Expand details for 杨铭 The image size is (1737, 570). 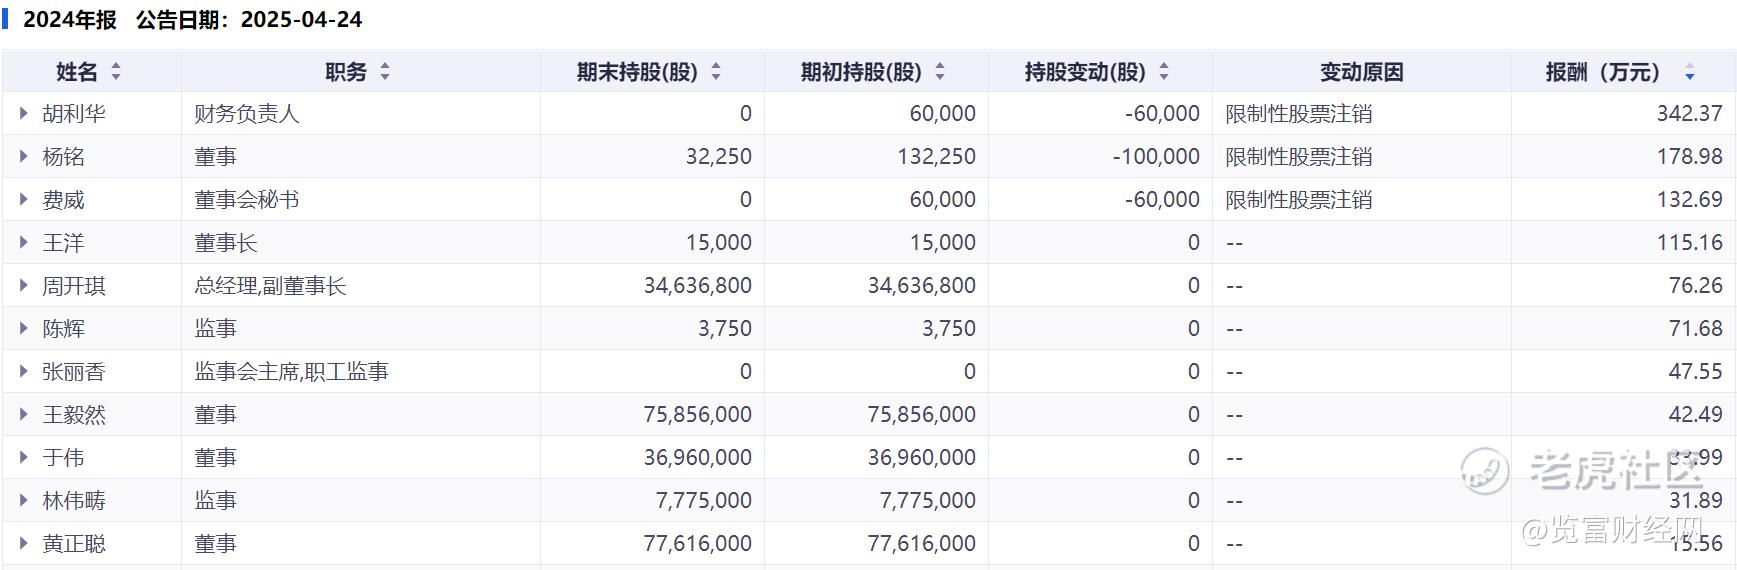24,157
